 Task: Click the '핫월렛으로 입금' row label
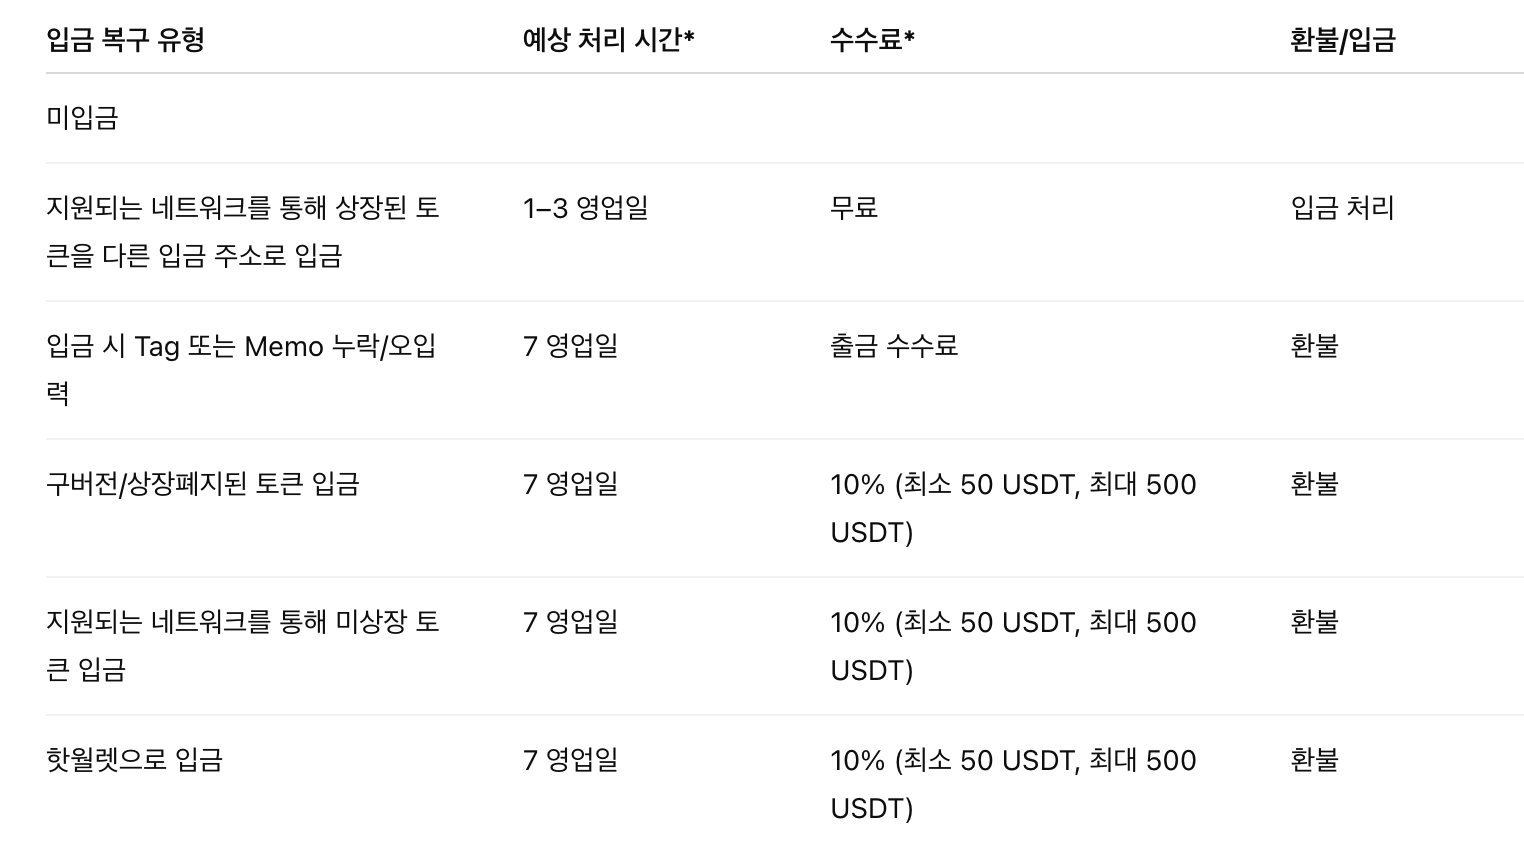coord(134,760)
